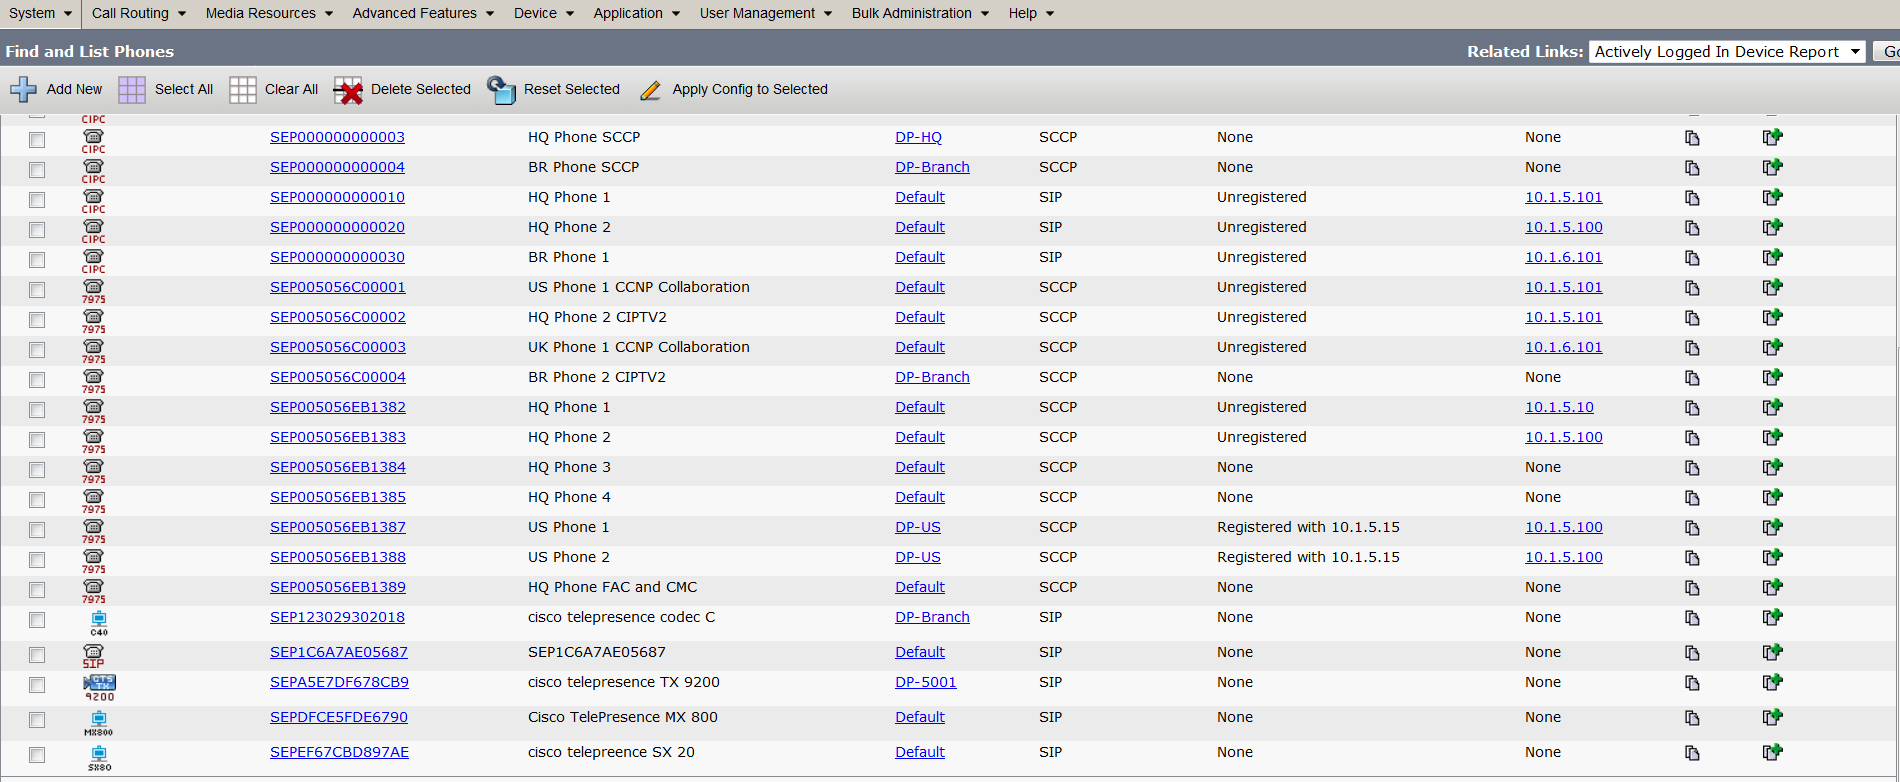Open device SEP005056EB1382 link
1900x782 pixels.
337,407
